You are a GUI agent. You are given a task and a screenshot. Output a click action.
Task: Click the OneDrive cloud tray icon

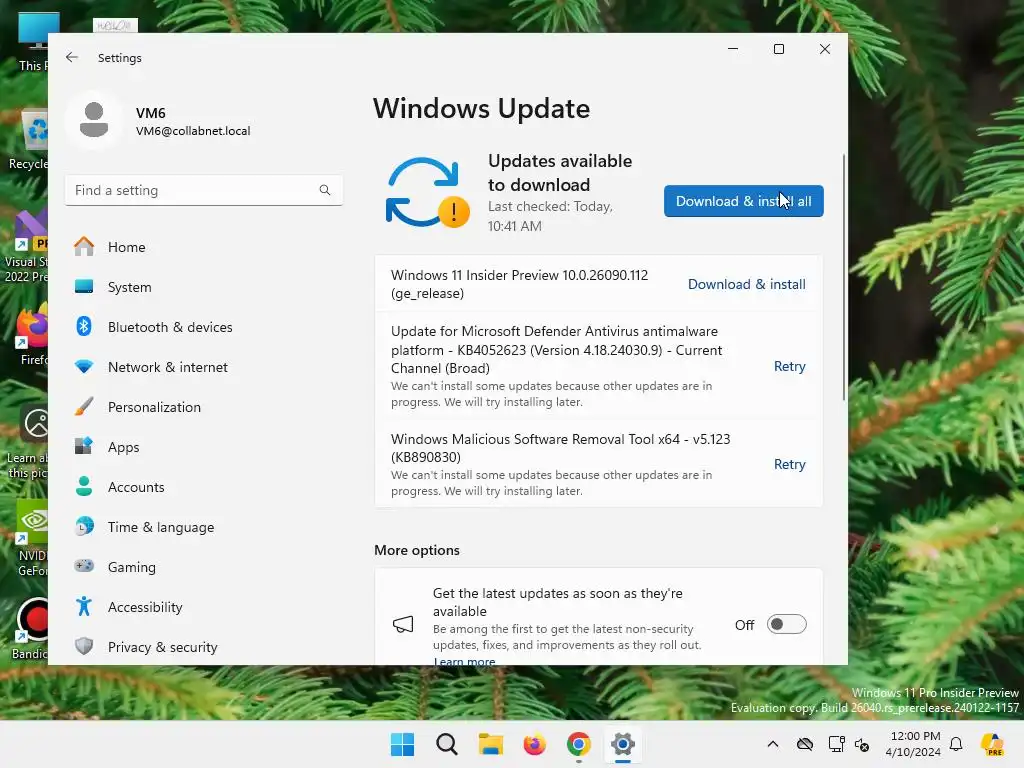click(805, 744)
